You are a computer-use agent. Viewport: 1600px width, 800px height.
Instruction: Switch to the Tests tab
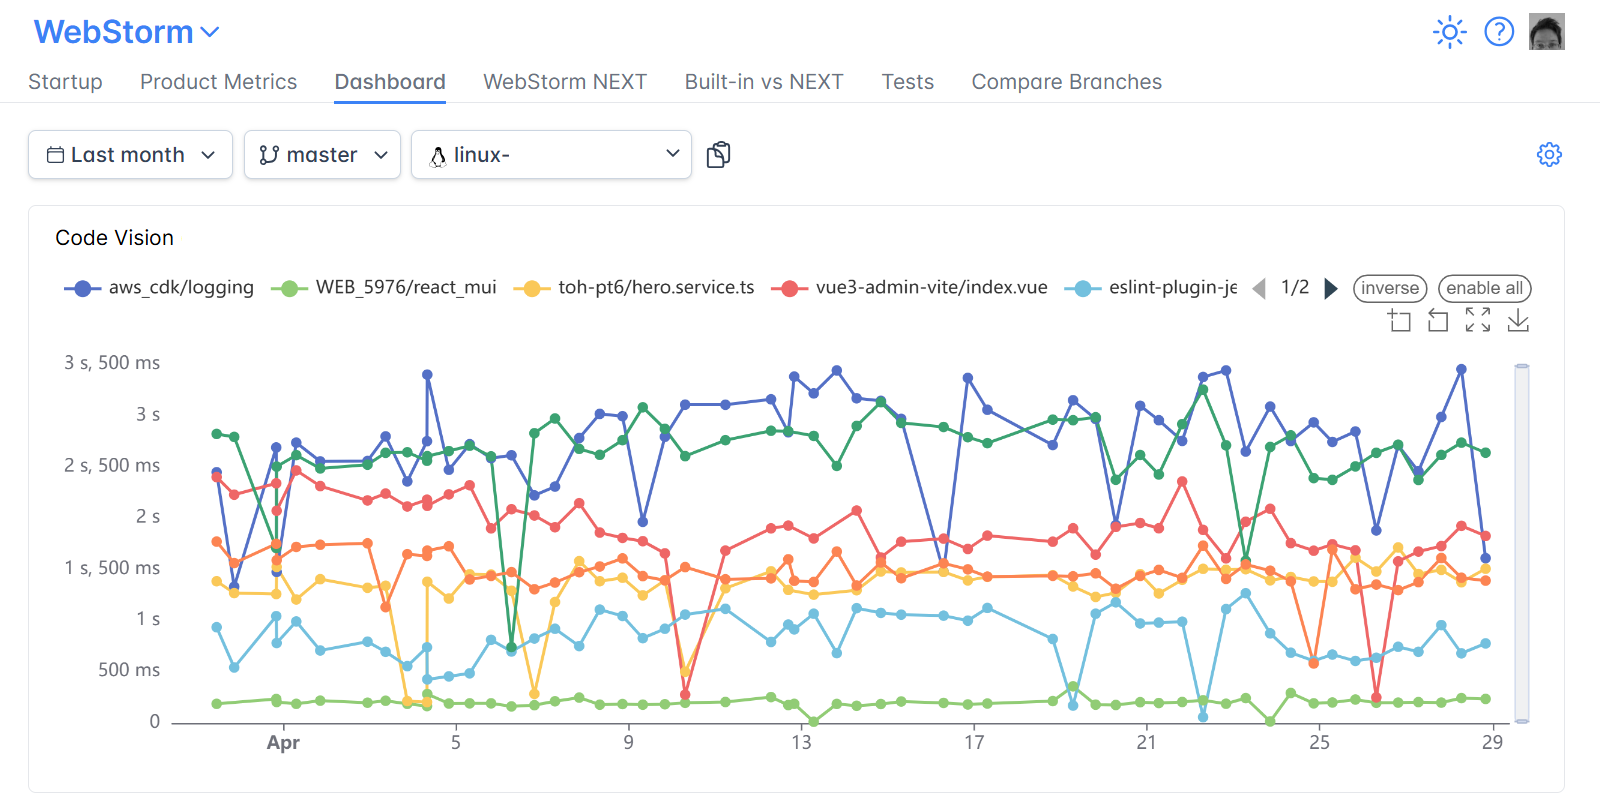pos(907,82)
